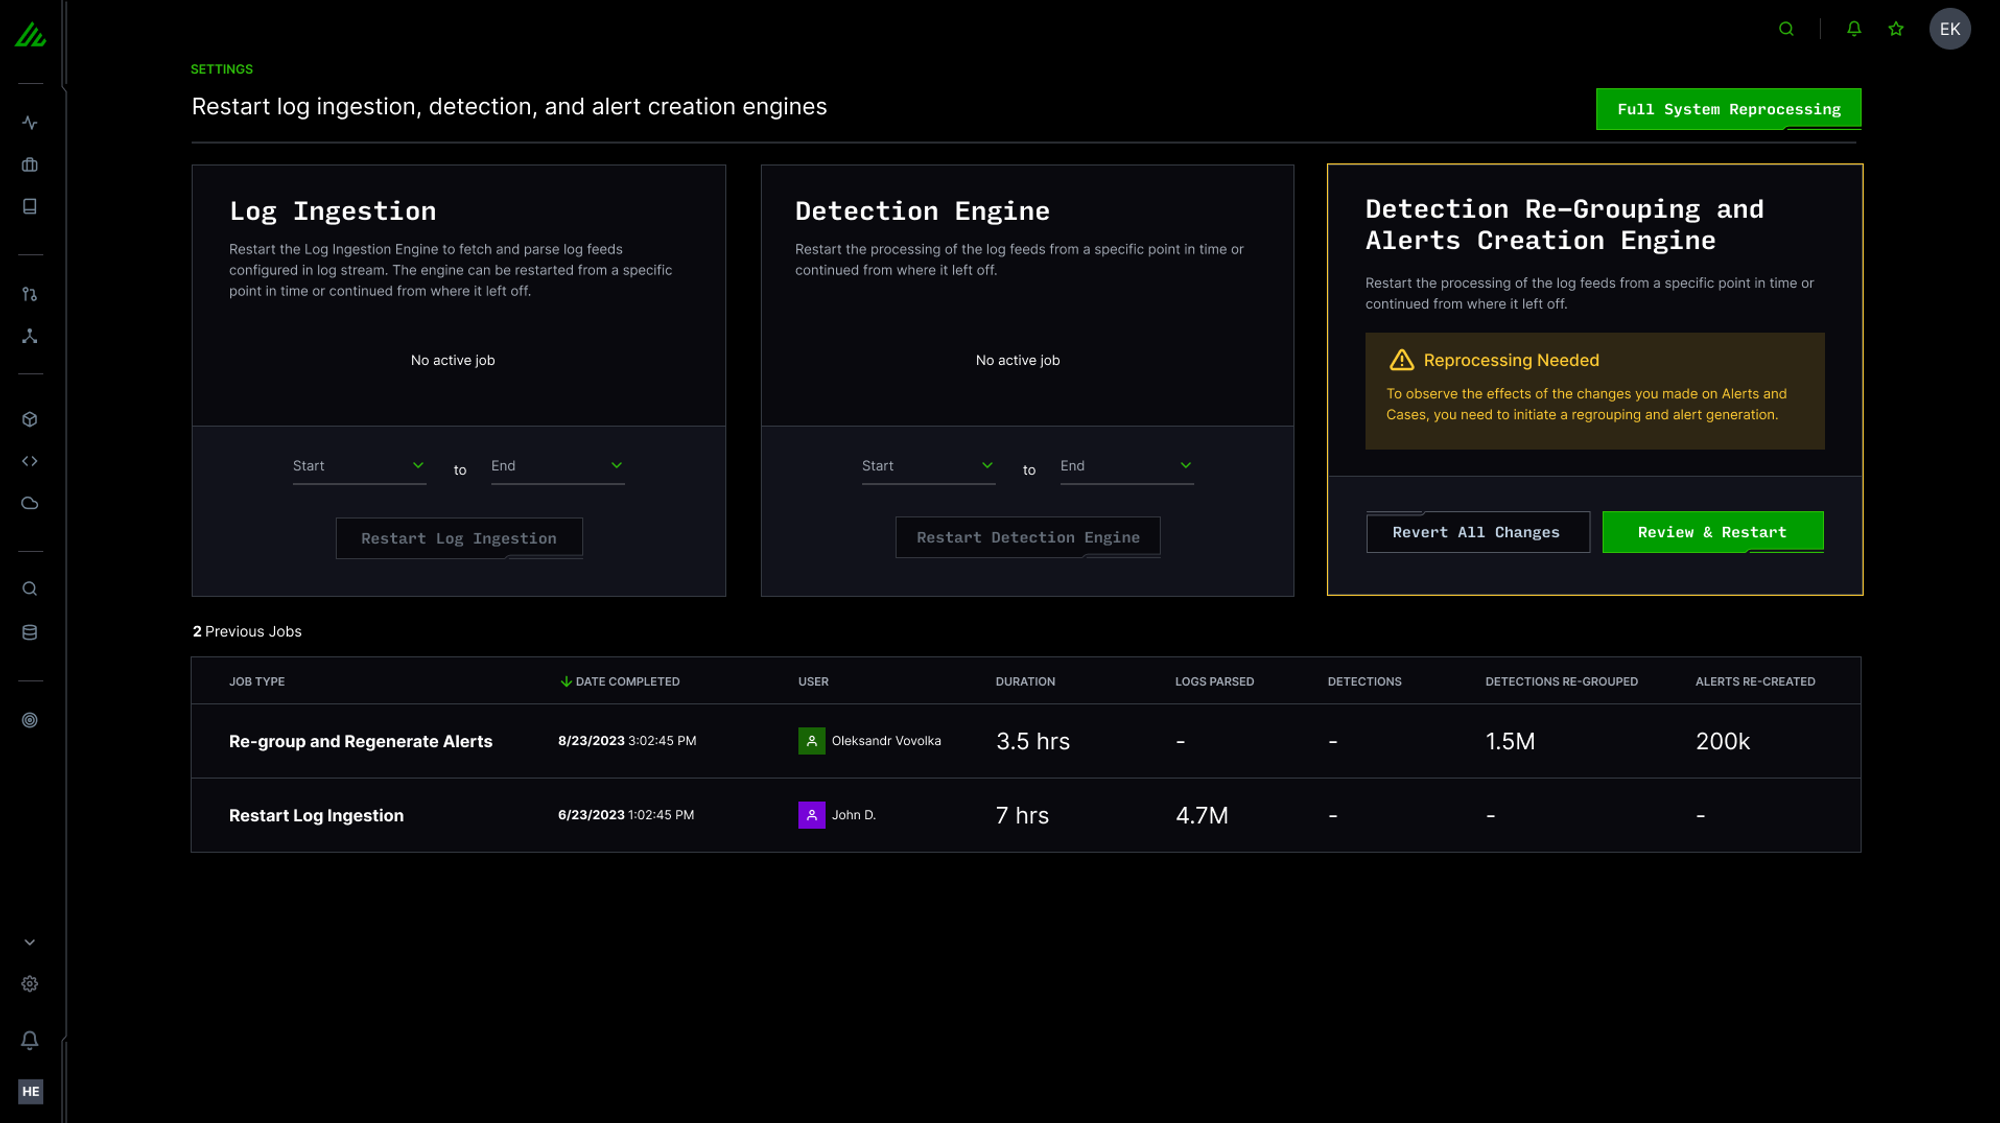The height and width of the screenshot is (1123, 2000).
Task: Open notifications bell in top bar
Action: click(1853, 29)
